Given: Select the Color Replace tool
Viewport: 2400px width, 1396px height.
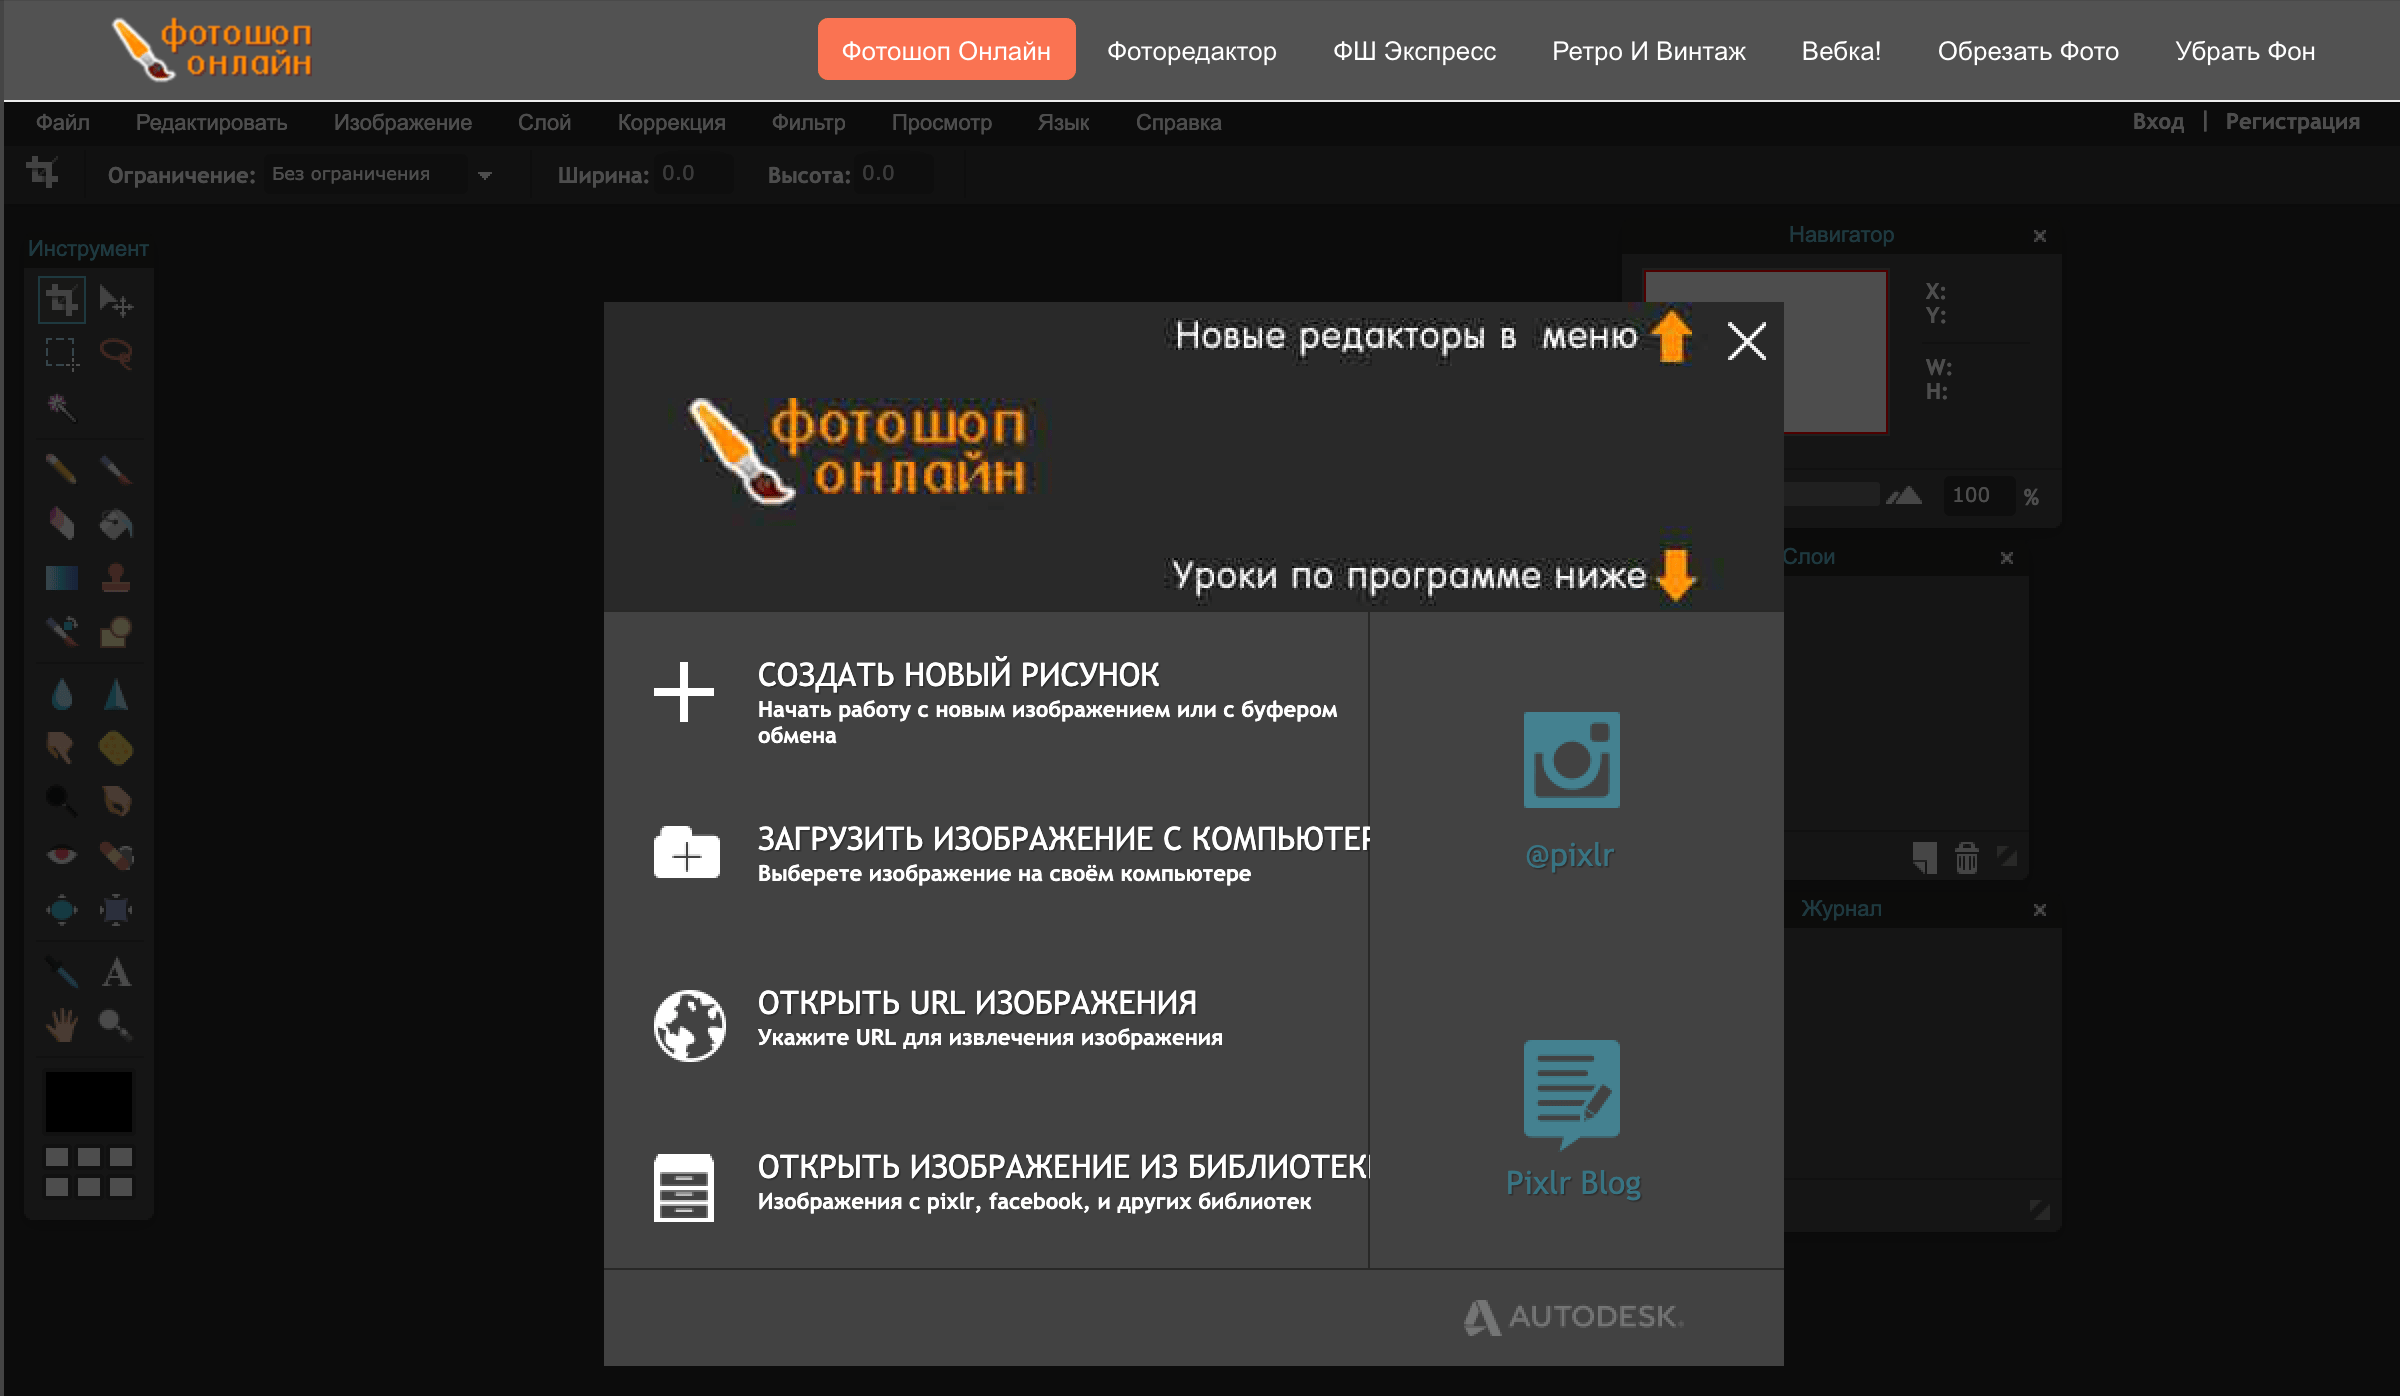Looking at the screenshot, I should 62,631.
